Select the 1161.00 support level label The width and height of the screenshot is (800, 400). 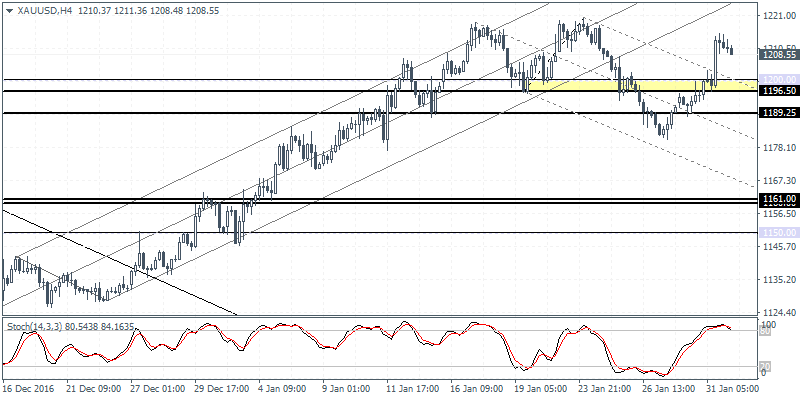click(777, 200)
